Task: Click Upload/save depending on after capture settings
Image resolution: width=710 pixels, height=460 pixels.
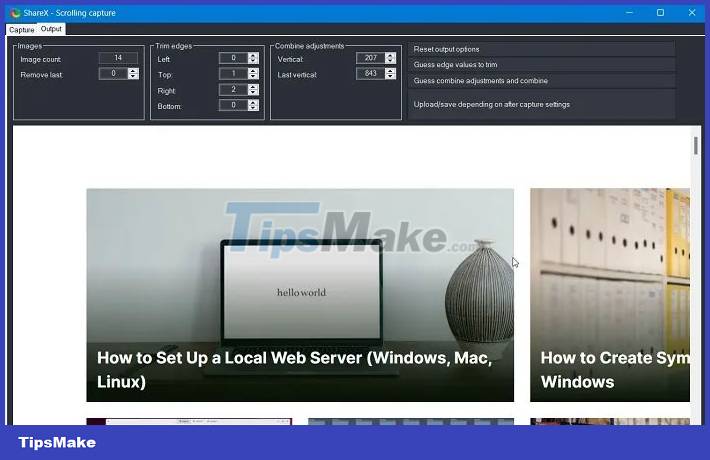Action: pyautogui.click(x=542, y=104)
